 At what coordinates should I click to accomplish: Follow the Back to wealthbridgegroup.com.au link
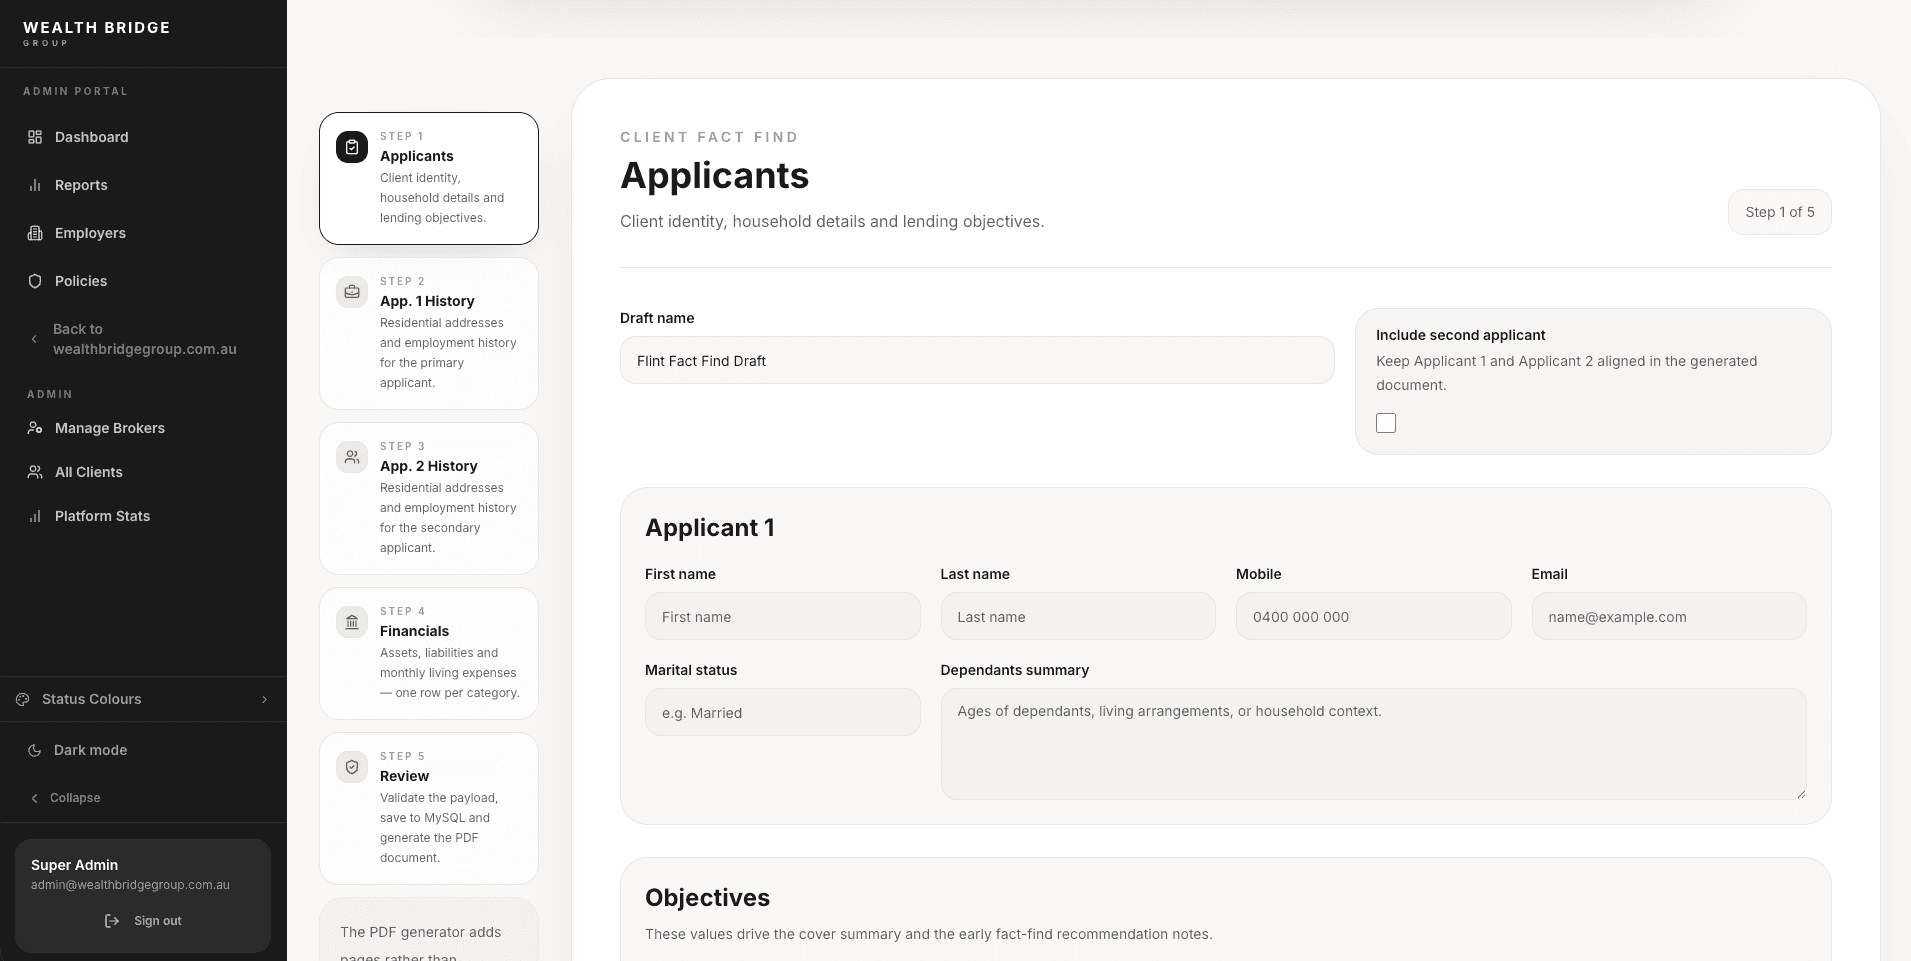(x=143, y=339)
